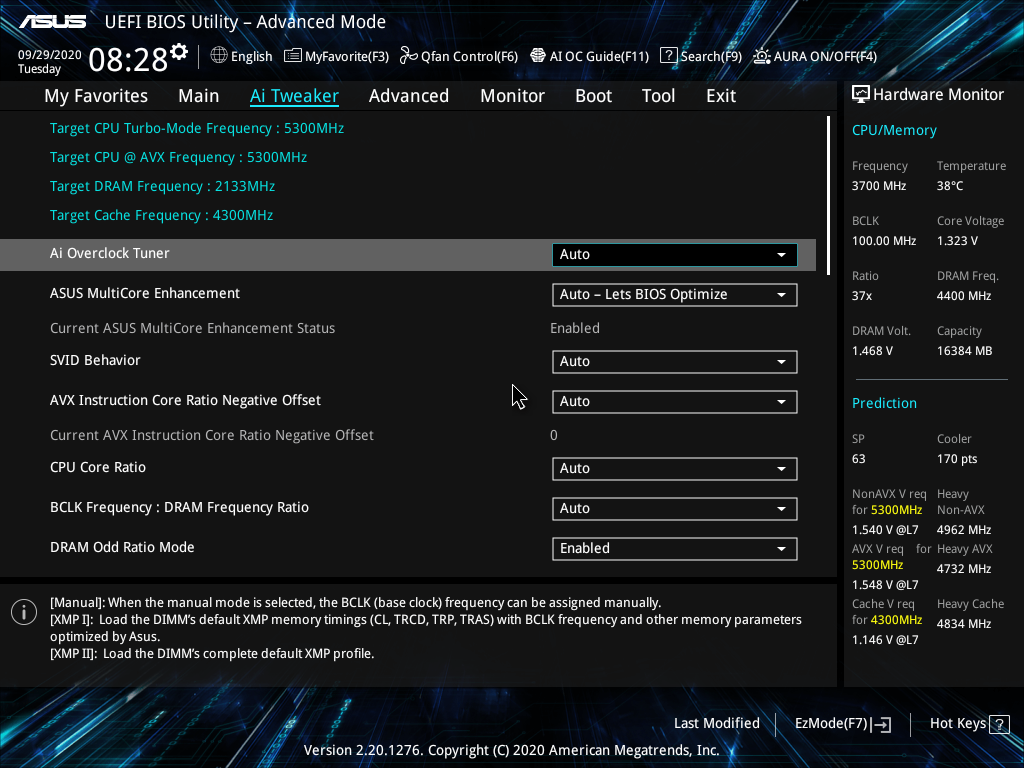Click the globe language icon
The width and height of the screenshot is (1024, 768).
tap(219, 56)
